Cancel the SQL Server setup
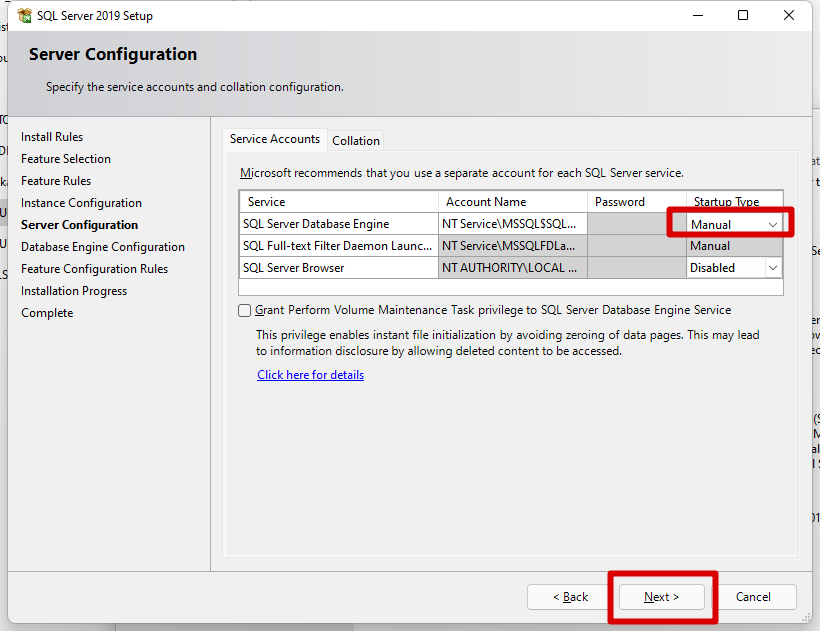 [753, 597]
